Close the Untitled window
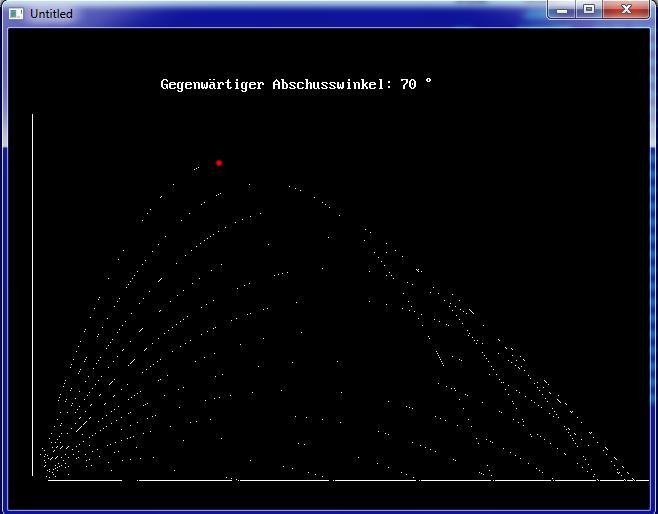The height and width of the screenshot is (514, 658). 626,9
